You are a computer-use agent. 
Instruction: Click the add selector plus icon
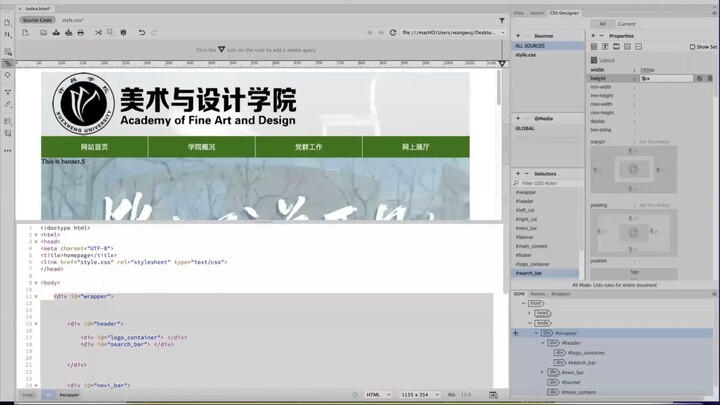click(517, 173)
